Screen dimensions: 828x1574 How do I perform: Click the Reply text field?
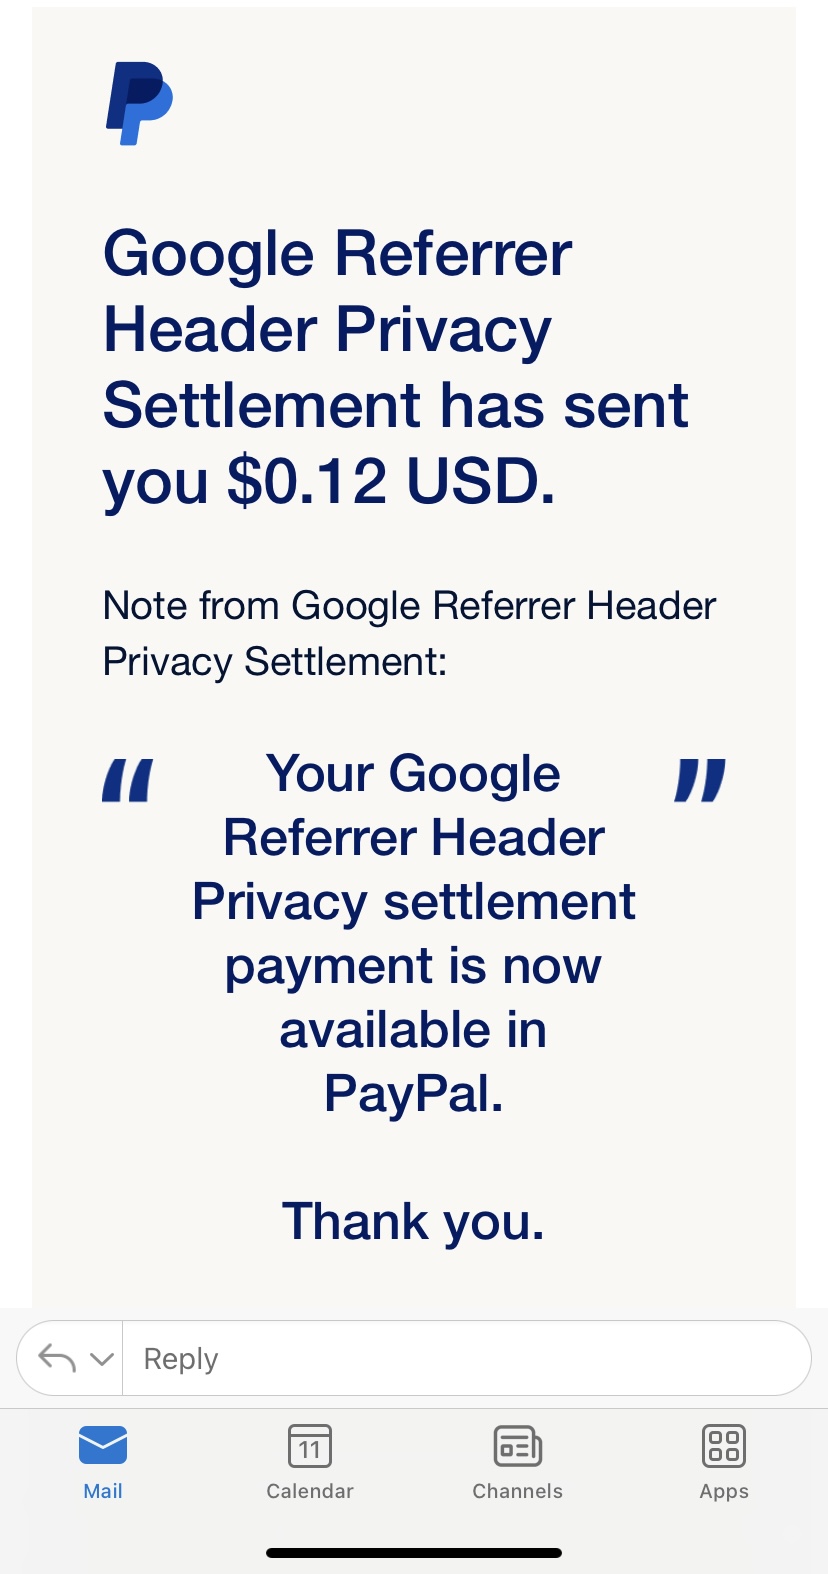tap(465, 1358)
